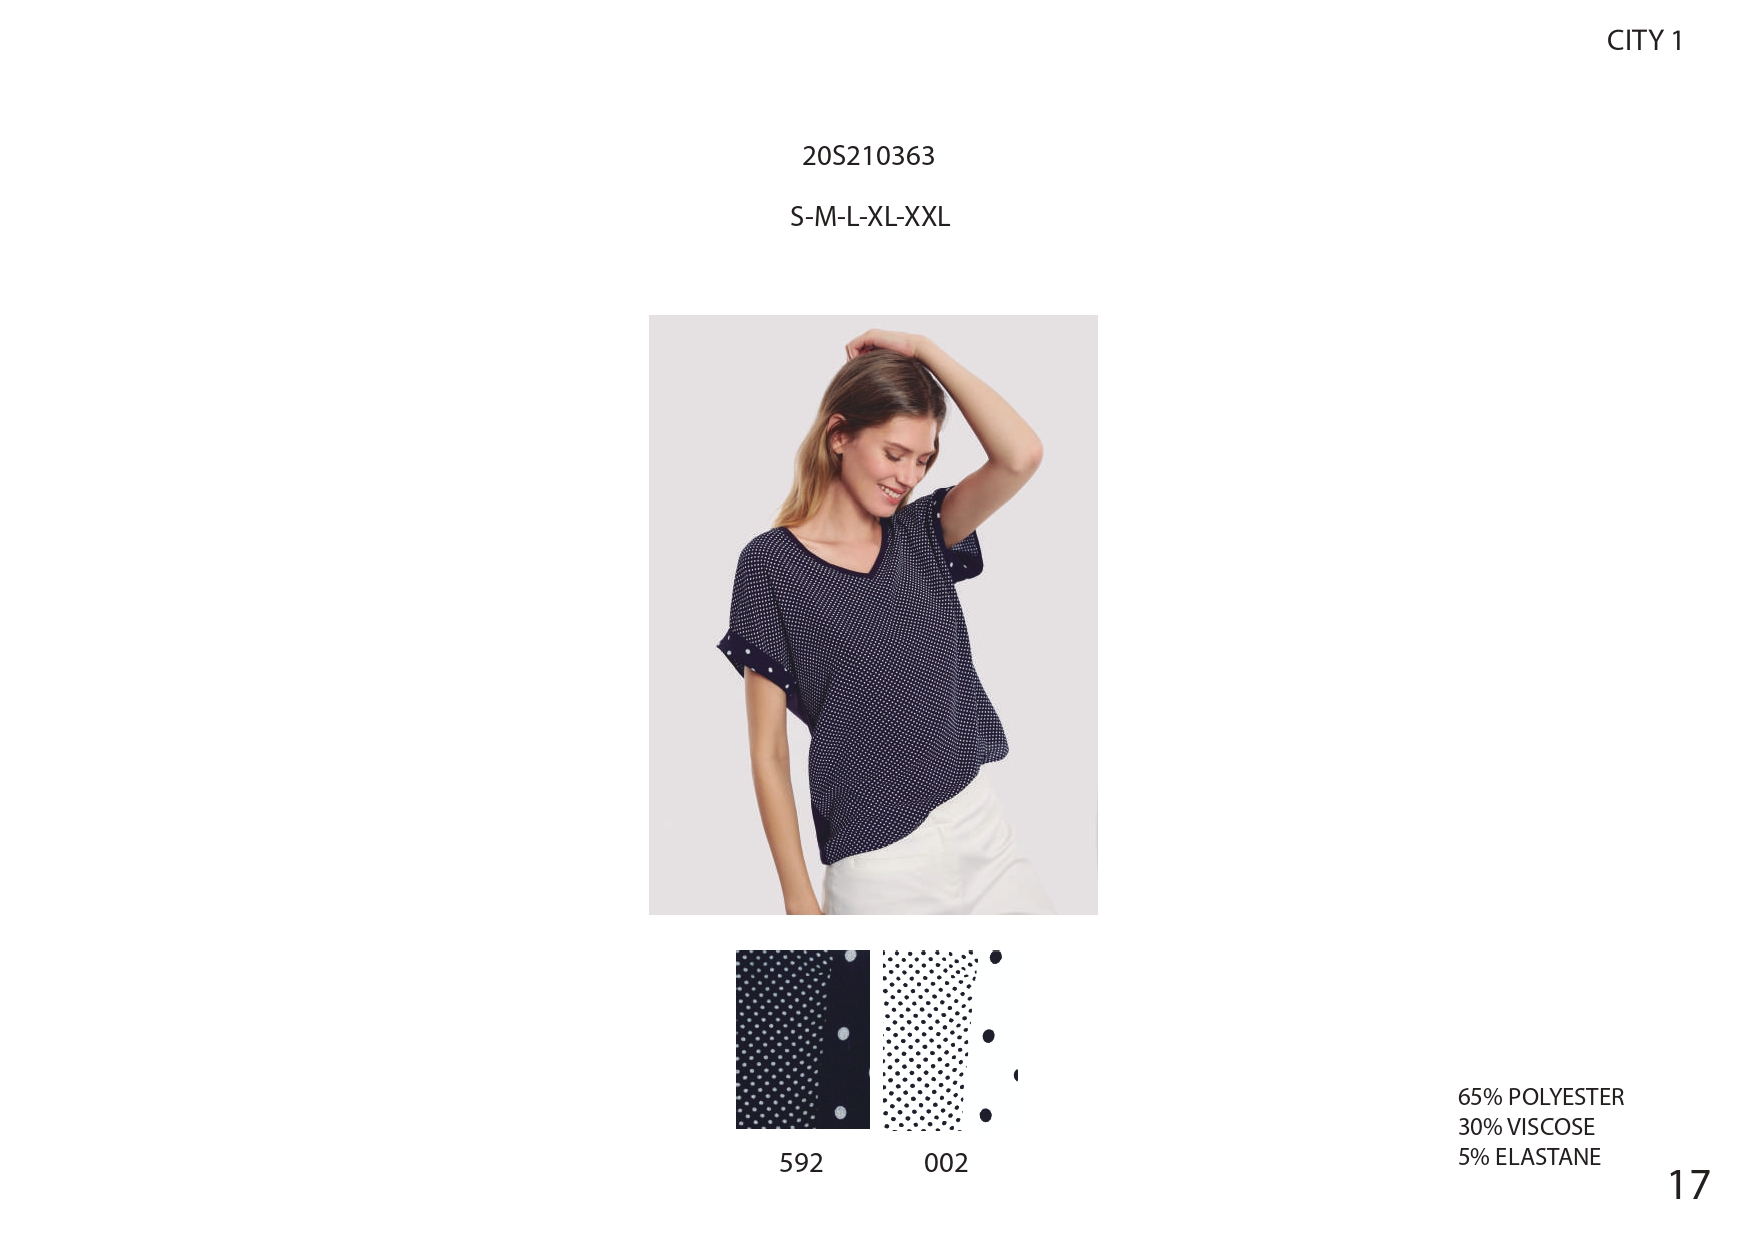The width and height of the screenshot is (1754, 1241).
Task: Select the navy polka dot swatch 592
Action: coord(803,1039)
